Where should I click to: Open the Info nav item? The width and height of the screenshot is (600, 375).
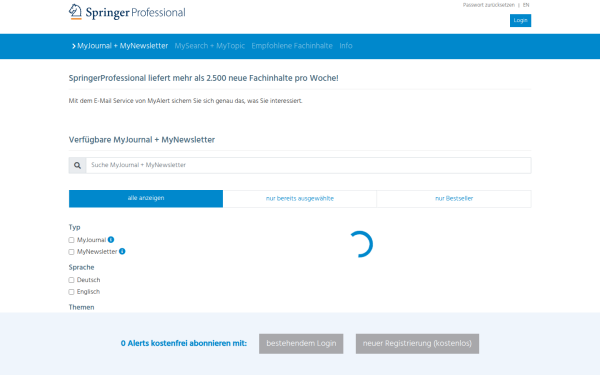tap(346, 46)
